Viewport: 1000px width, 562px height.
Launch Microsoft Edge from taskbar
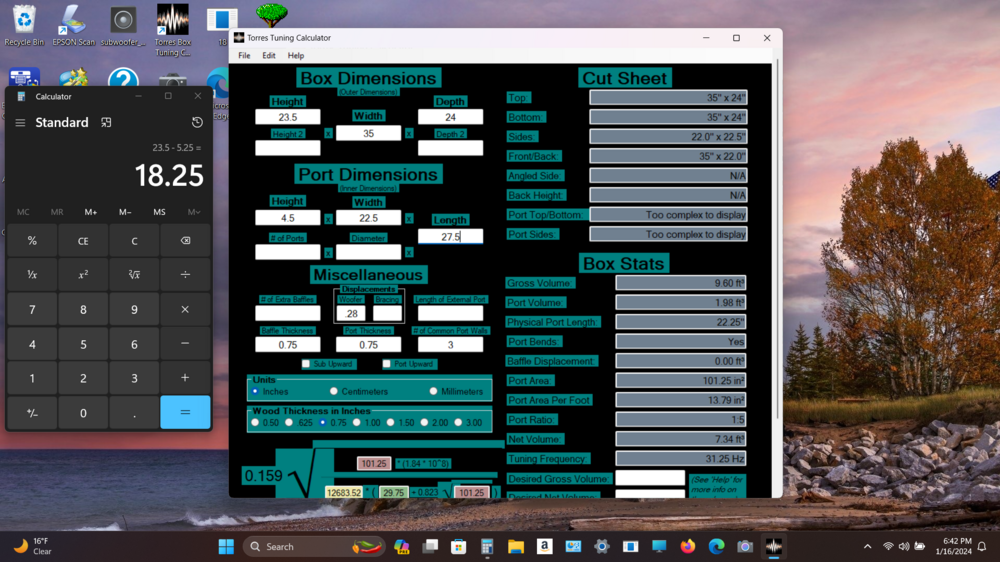(716, 547)
